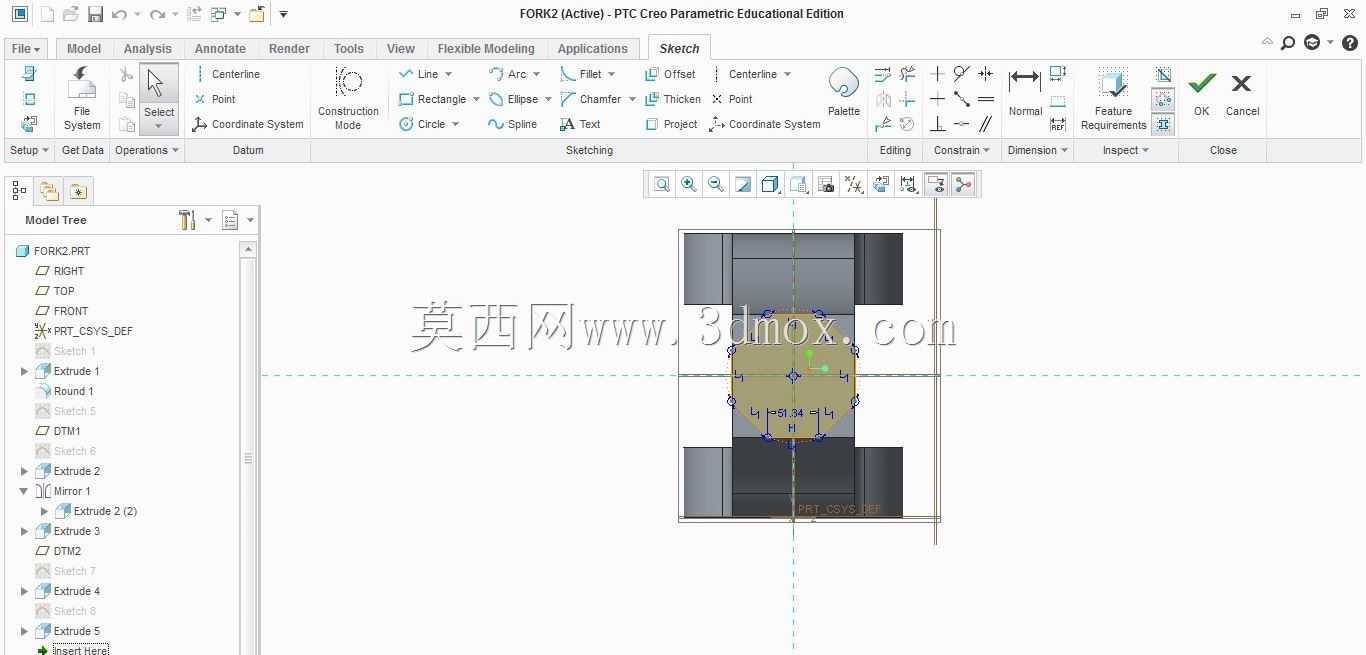This screenshot has width=1366, height=655.
Task: Apply the Parallel constraint
Action: point(985,124)
